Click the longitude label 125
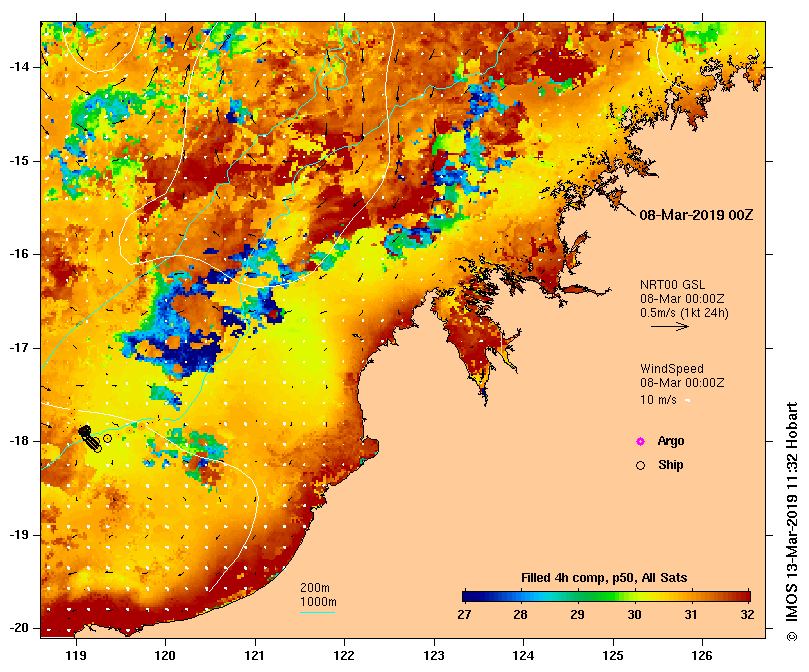809x672 pixels. pyautogui.click(x=613, y=656)
